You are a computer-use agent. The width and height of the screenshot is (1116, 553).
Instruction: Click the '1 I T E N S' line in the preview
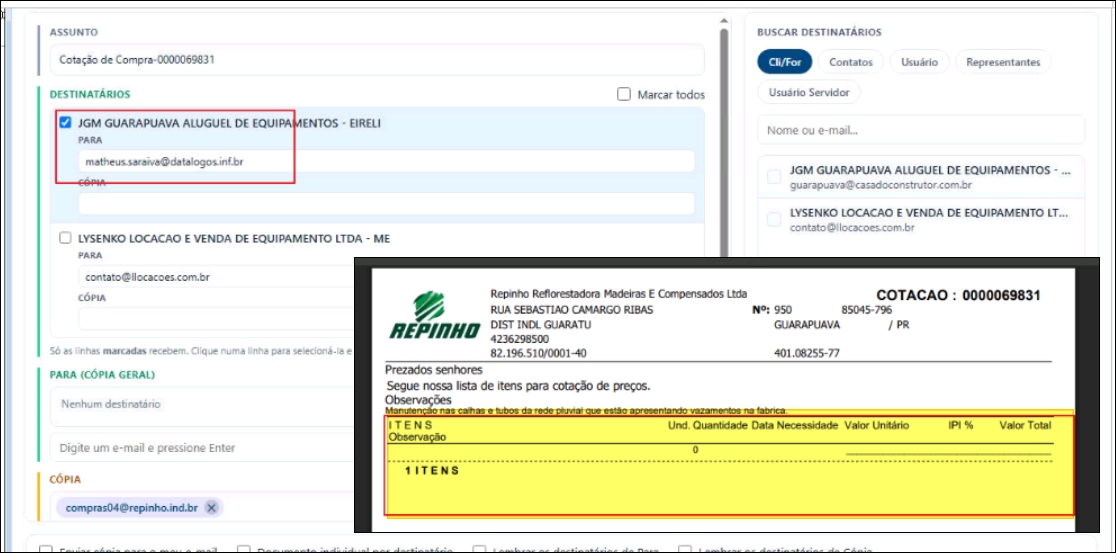coord(432,470)
